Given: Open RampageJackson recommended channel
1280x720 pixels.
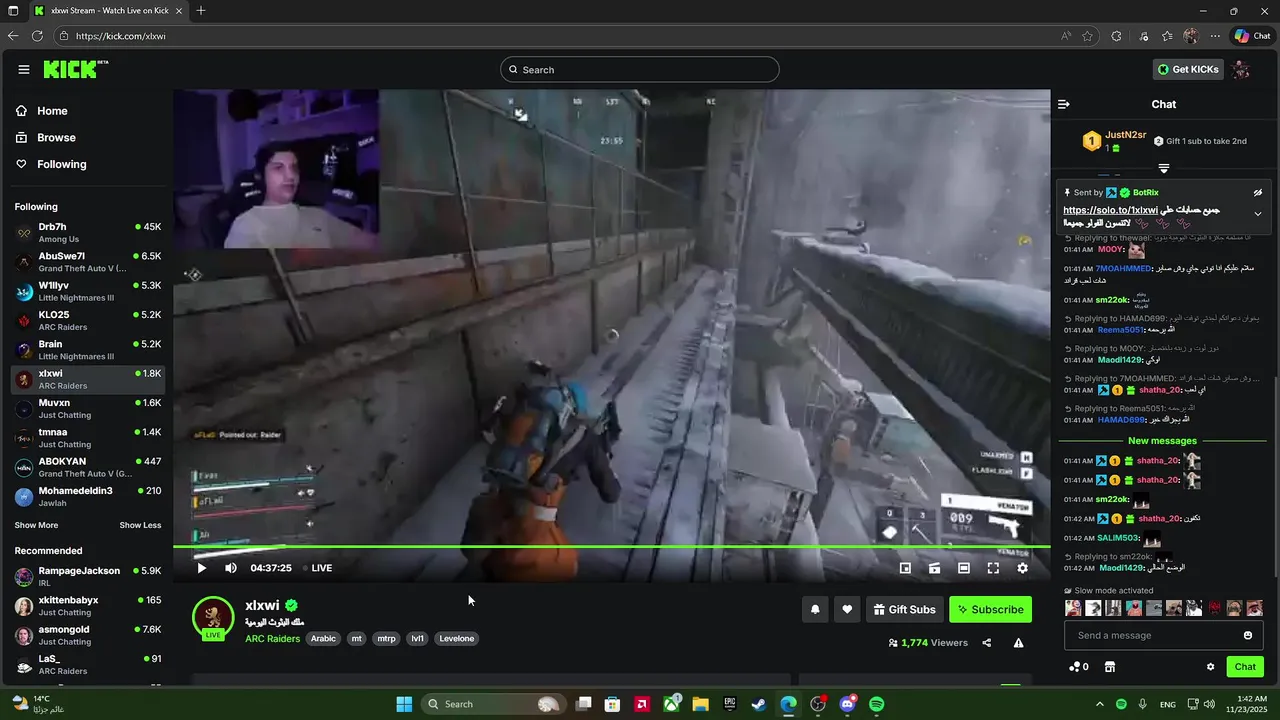Looking at the screenshot, I should pos(88,576).
